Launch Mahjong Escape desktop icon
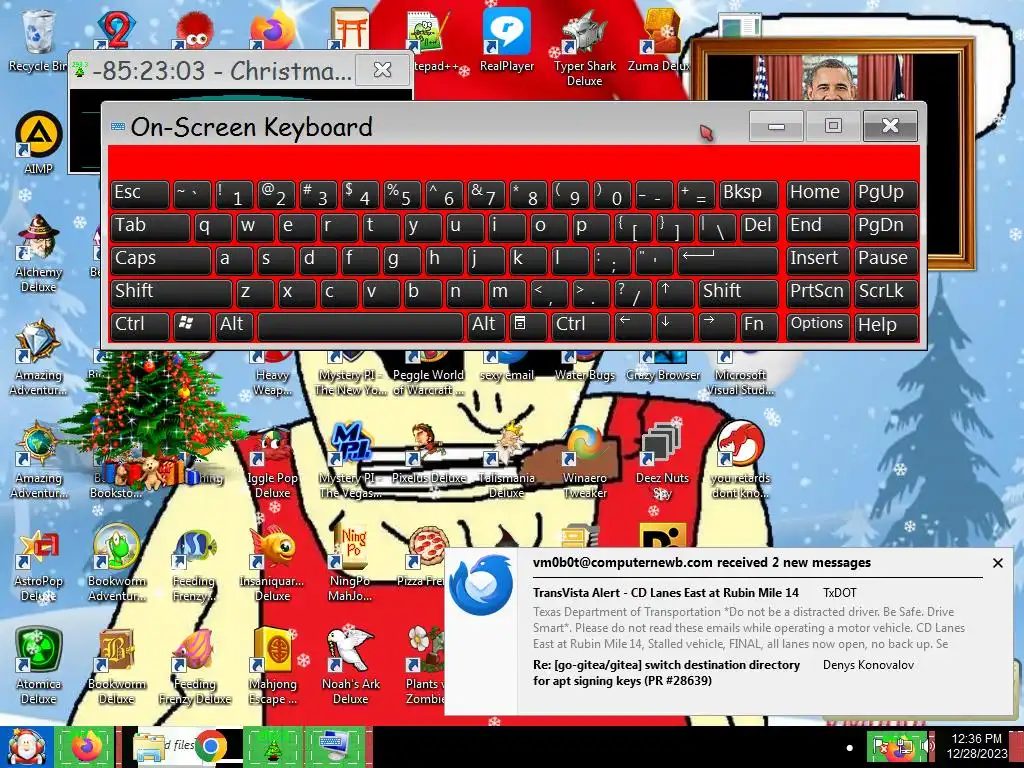 pyautogui.click(x=272, y=666)
